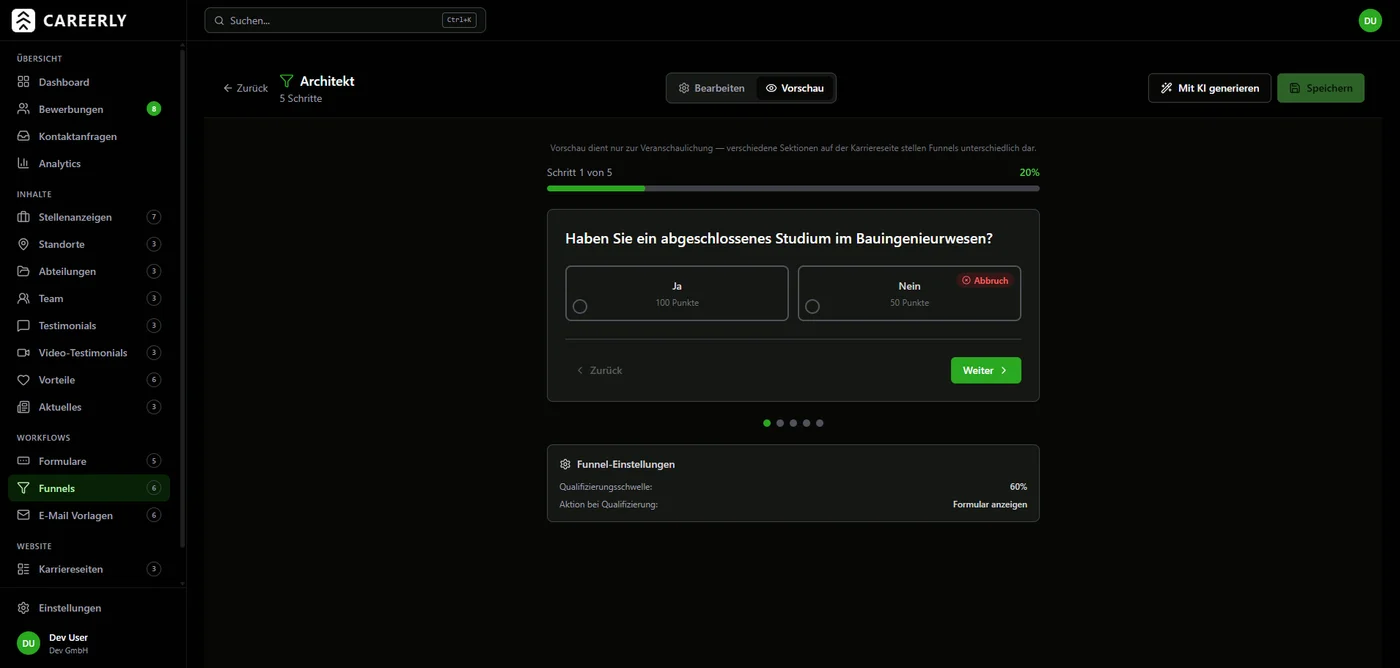Click the 100 Punkte label under Ja
The image size is (1400, 668).
[x=677, y=303]
